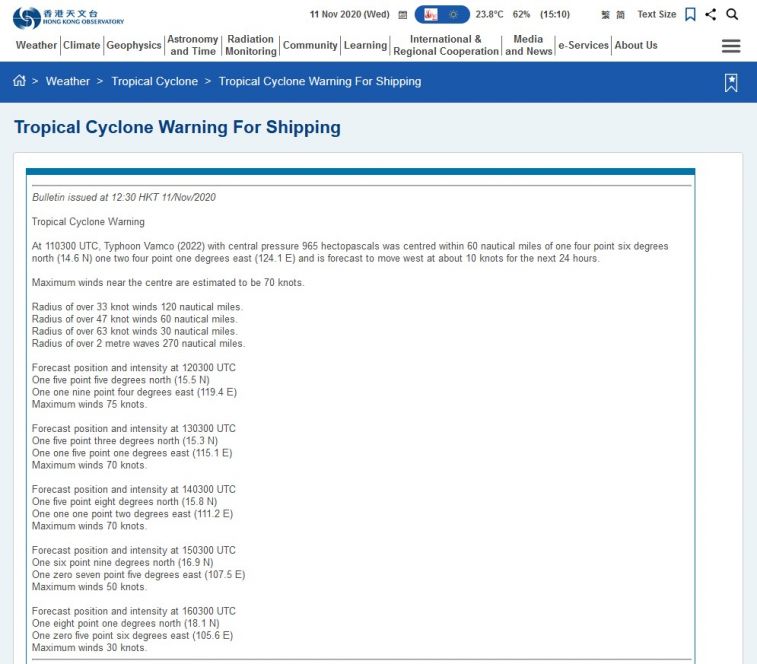This screenshot has height=664, width=757.
Task: Toggle the weather warning pill switch
Action: click(442, 15)
